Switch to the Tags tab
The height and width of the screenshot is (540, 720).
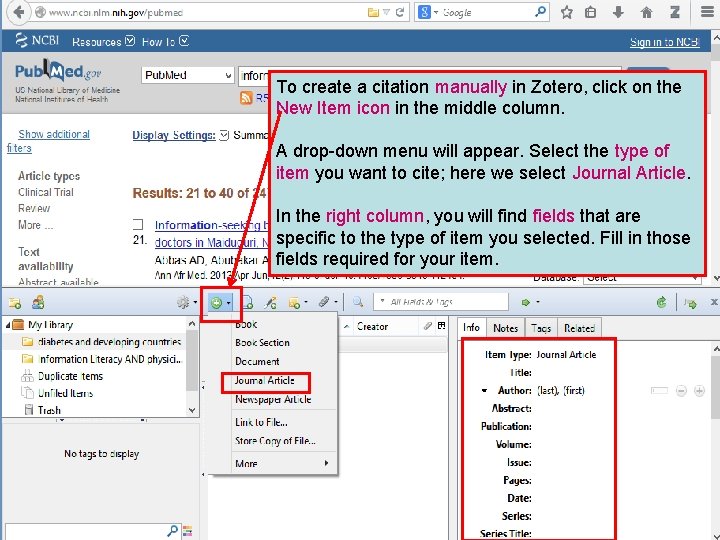pos(541,328)
